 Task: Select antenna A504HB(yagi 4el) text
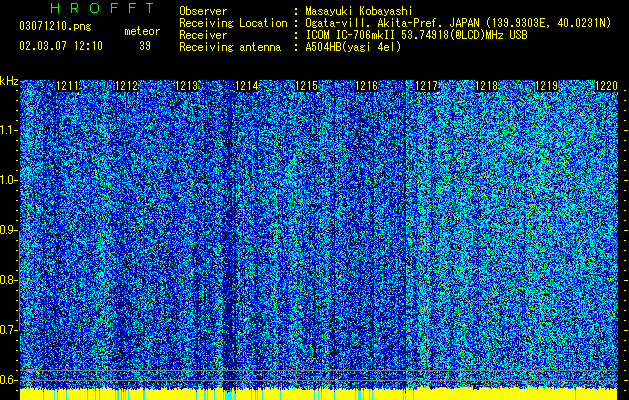click(353, 47)
